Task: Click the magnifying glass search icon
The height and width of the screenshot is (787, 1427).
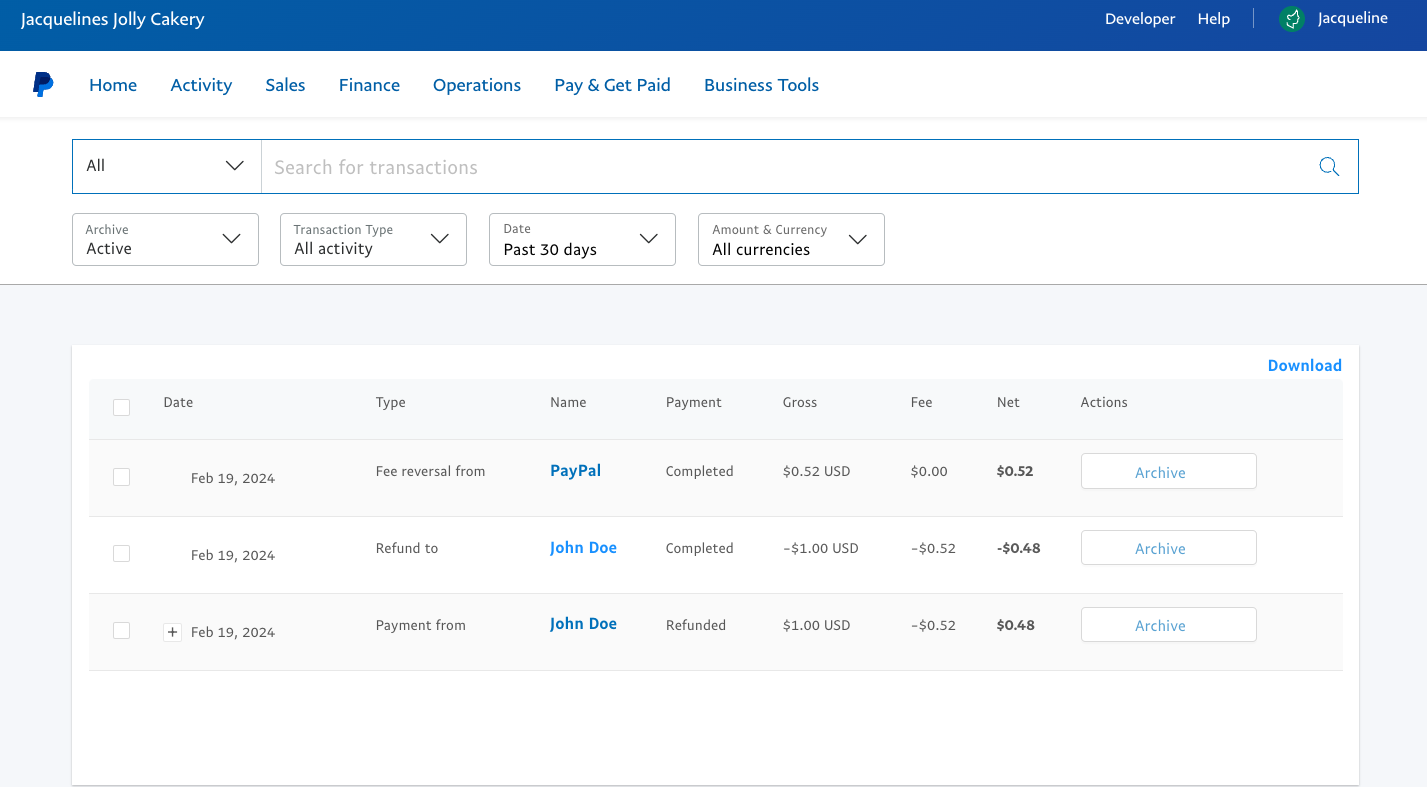Action: click(1328, 167)
